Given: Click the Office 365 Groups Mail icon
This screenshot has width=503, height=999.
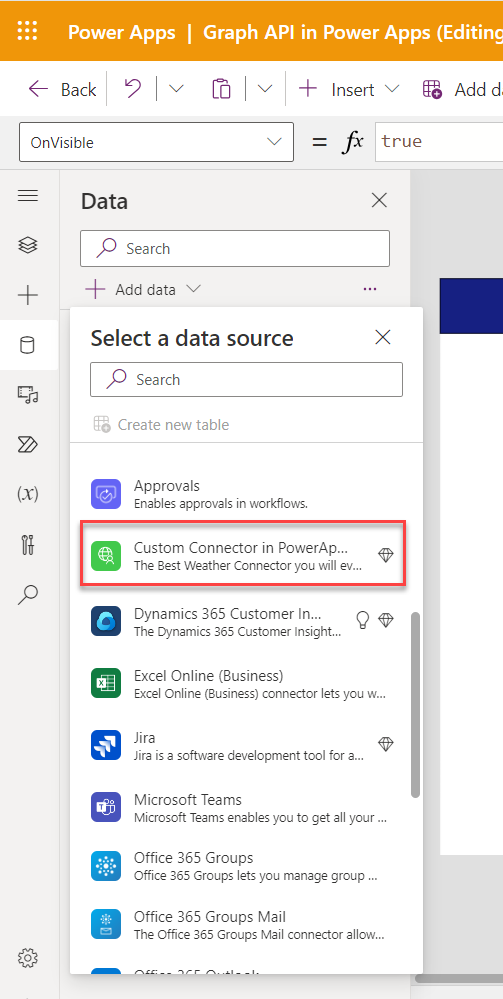Looking at the screenshot, I should (106, 925).
